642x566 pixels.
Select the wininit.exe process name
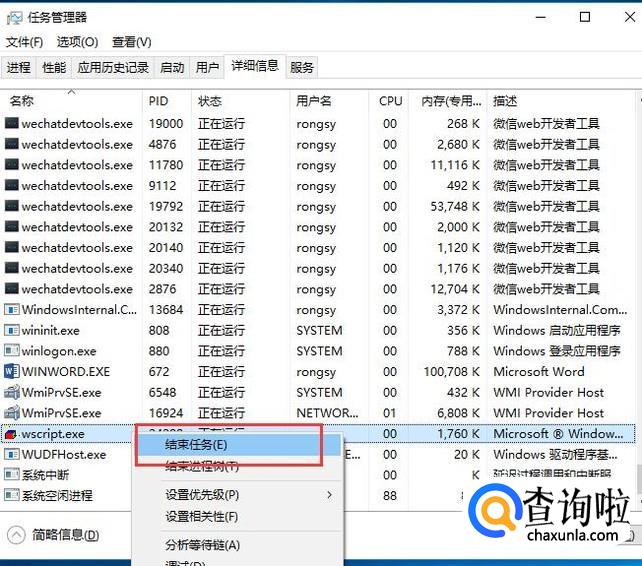(x=50, y=330)
